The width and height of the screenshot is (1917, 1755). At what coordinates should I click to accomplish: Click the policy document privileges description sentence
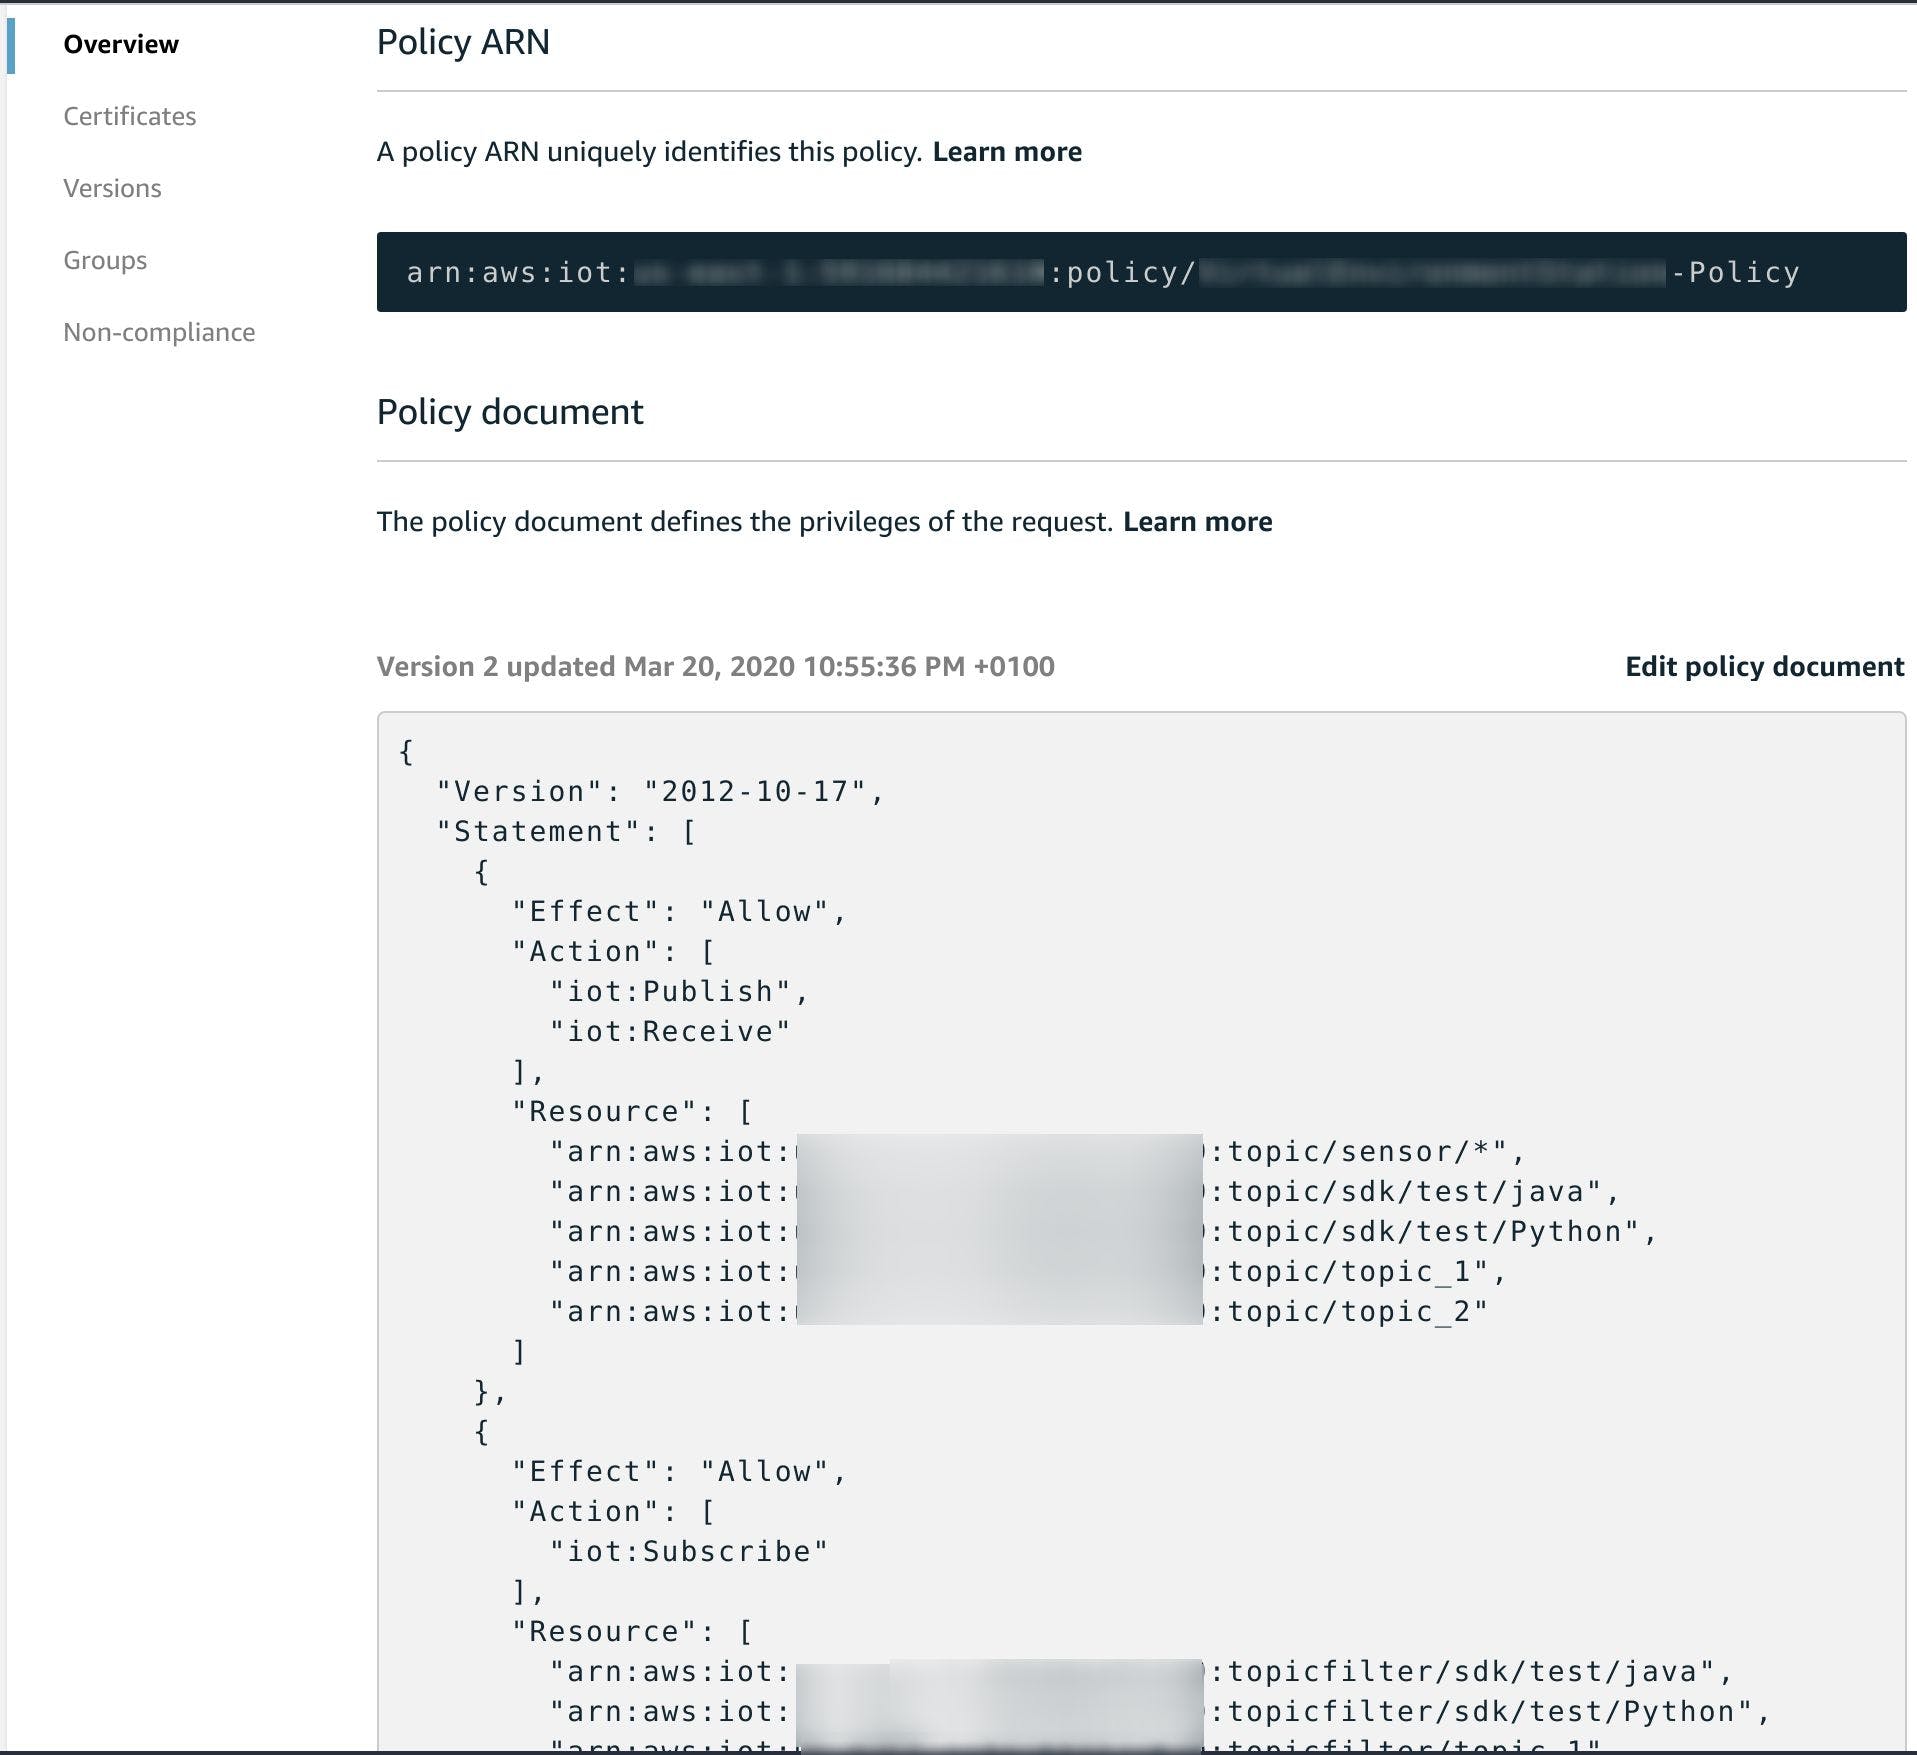(x=745, y=522)
